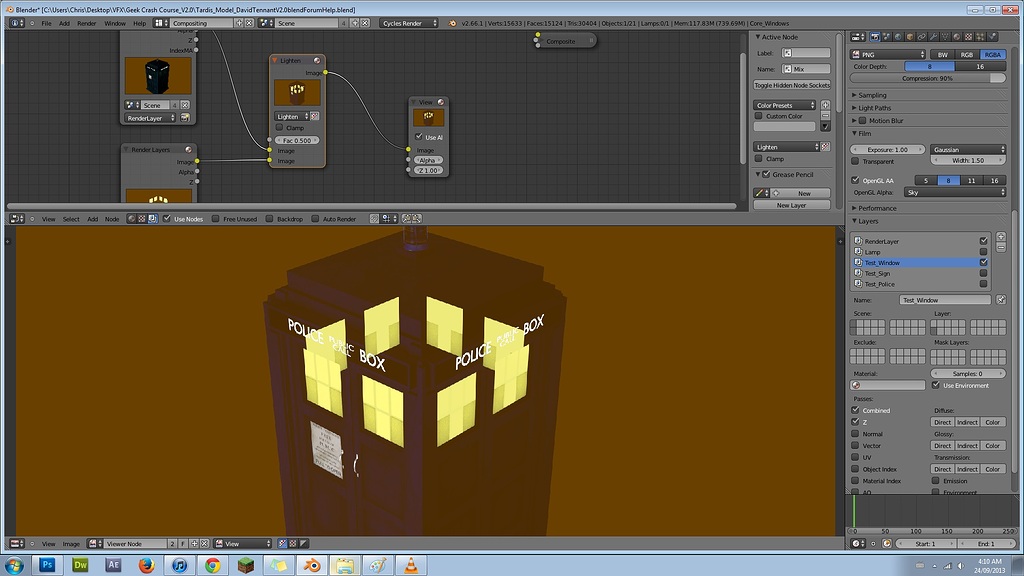Click the New grease pencil button
This screenshot has height=576, width=1024.
tap(801, 193)
